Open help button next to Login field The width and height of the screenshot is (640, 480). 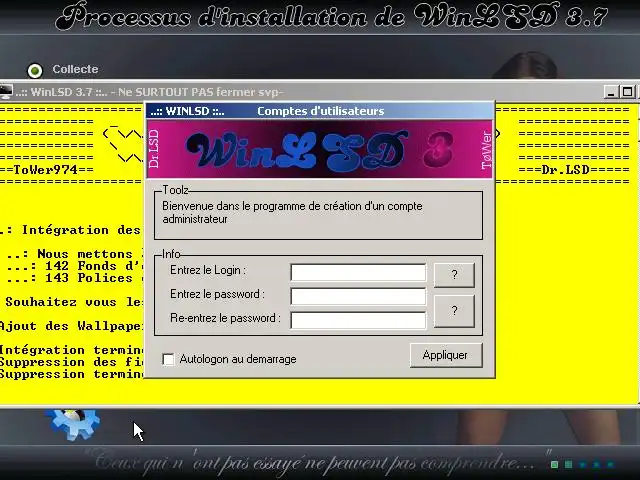454,275
